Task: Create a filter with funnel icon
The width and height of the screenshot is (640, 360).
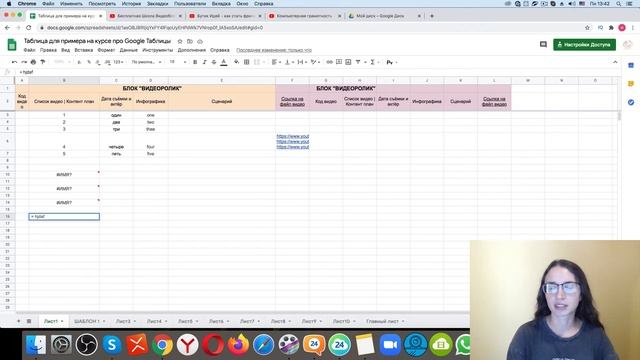Action: pos(358,62)
